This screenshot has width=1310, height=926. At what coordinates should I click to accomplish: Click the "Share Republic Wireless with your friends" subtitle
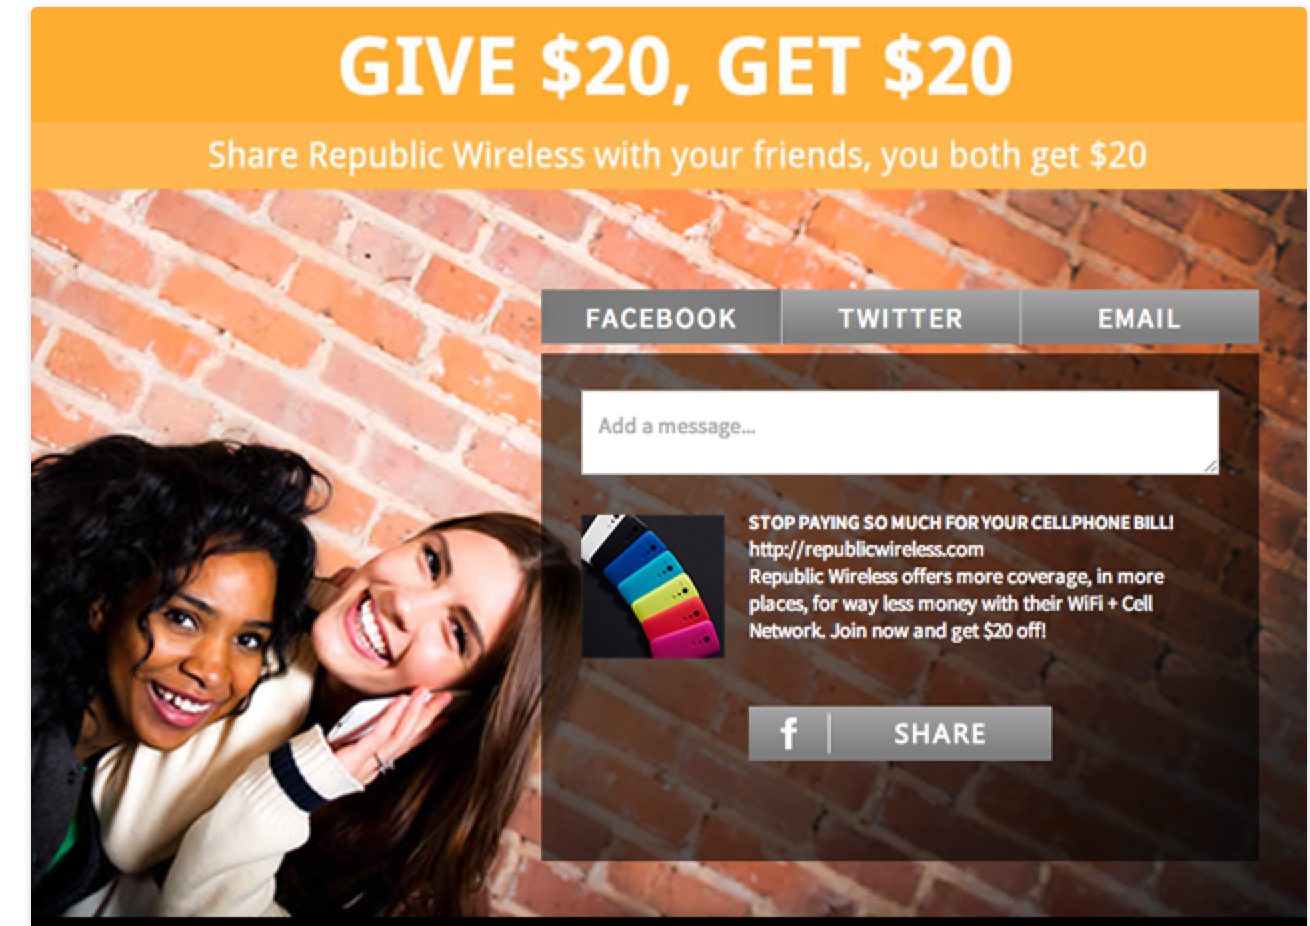click(677, 155)
